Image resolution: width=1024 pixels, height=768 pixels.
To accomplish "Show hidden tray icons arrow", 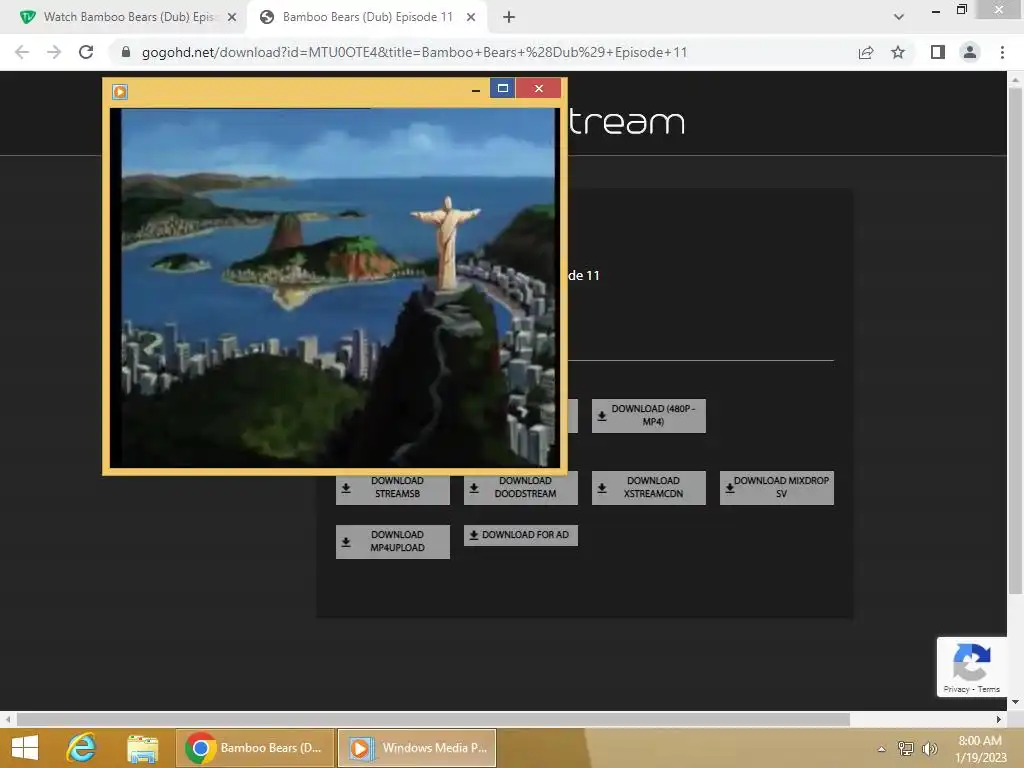I will click(x=881, y=748).
